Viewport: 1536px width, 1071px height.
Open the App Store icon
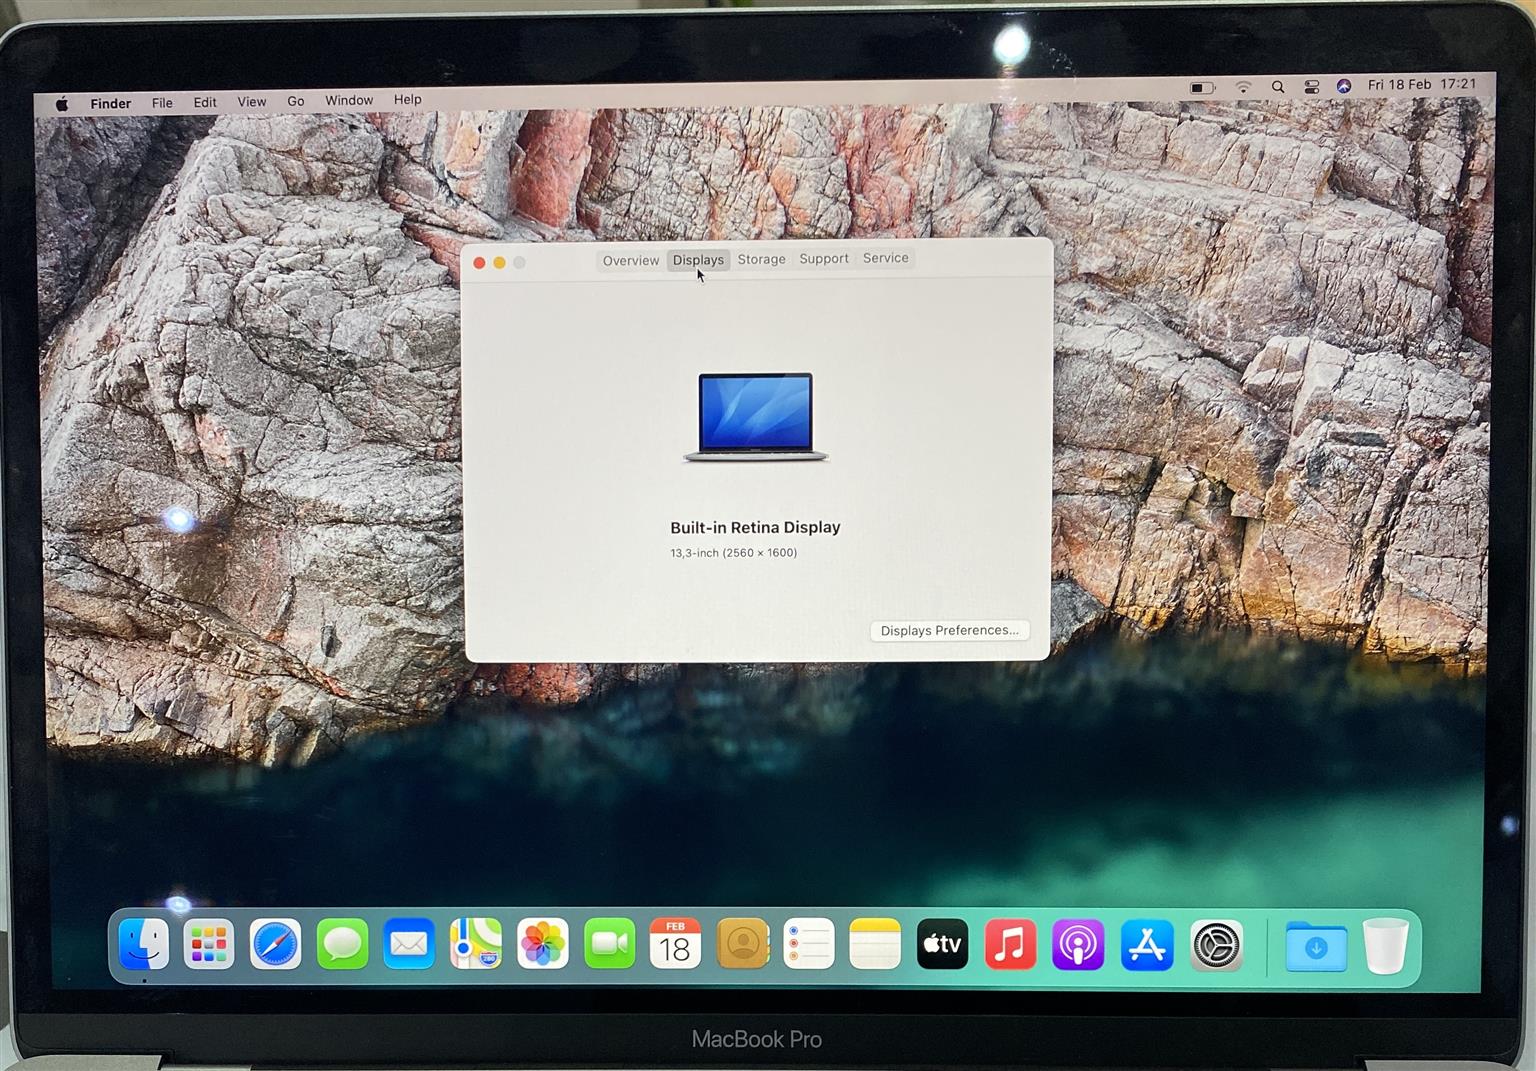1146,944
